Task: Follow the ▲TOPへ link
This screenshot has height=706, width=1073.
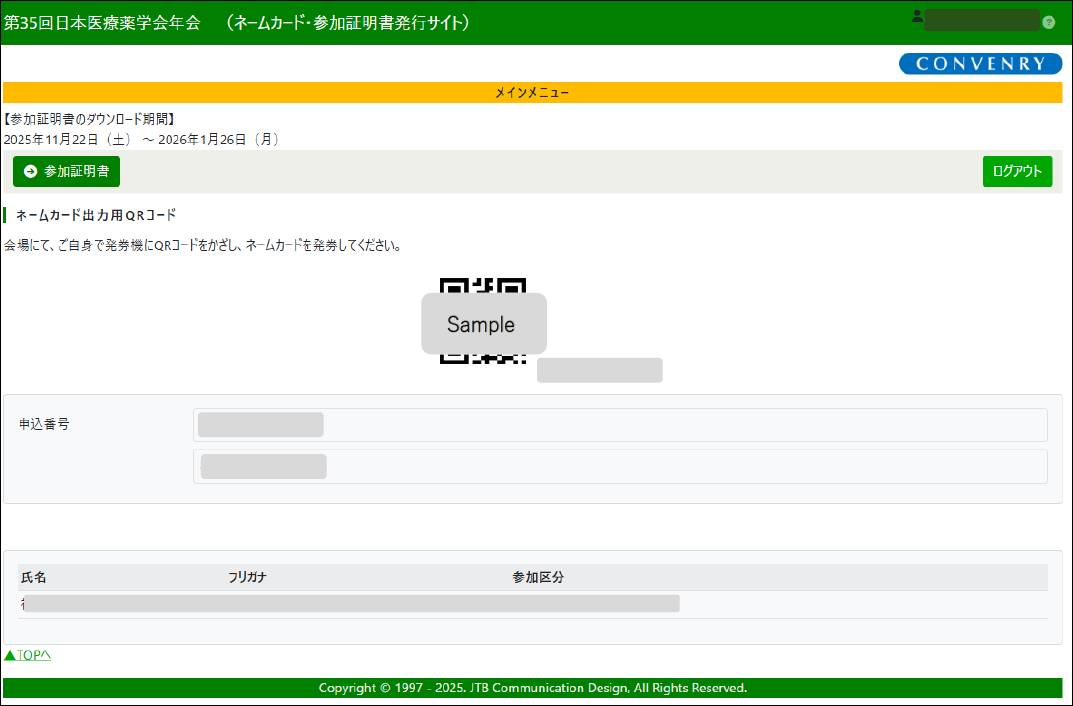Action: [27, 655]
